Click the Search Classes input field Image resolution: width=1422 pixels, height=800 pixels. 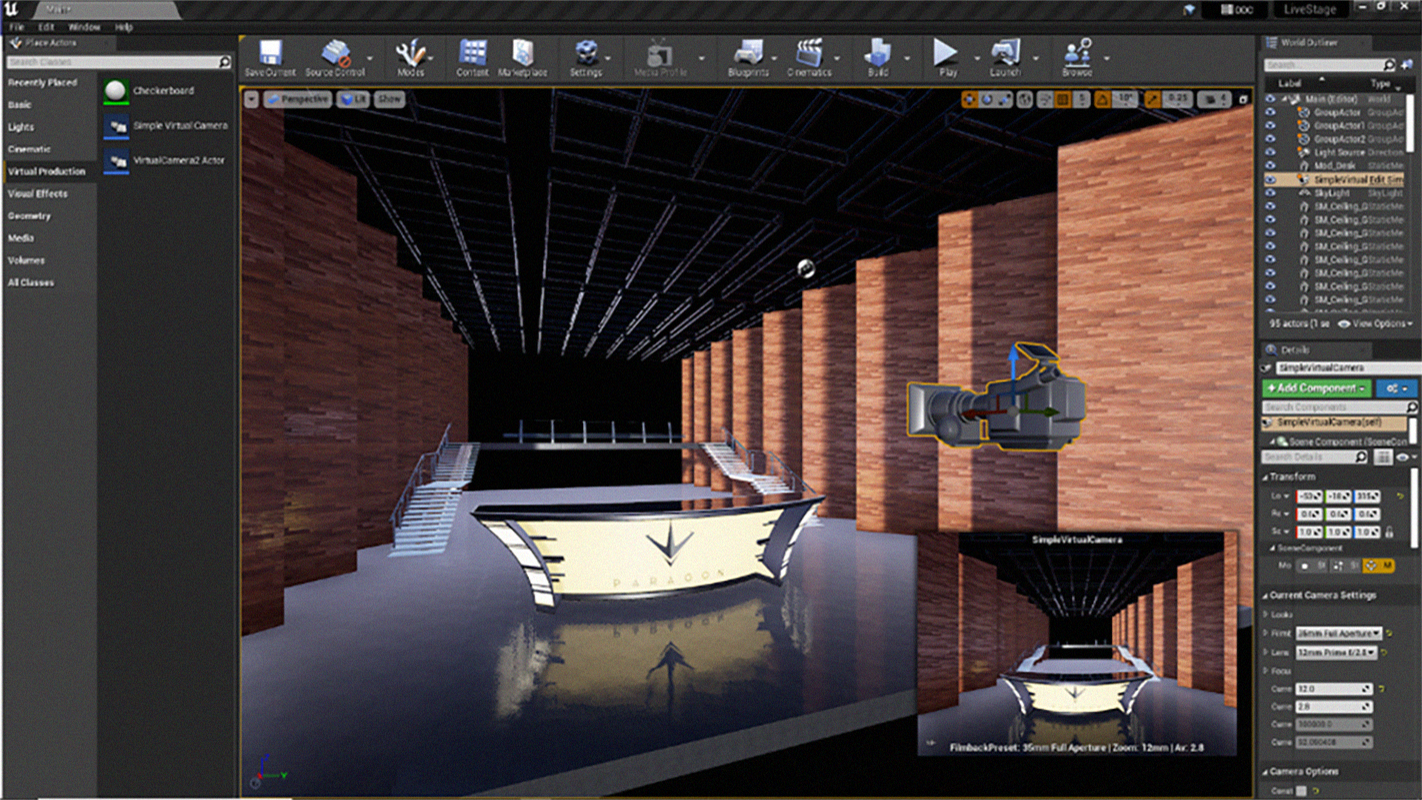point(118,62)
